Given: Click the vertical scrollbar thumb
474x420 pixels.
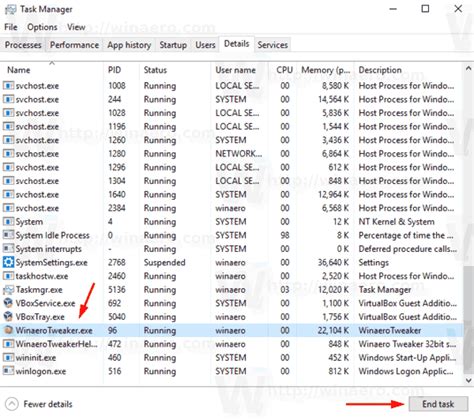Looking at the screenshot, I should tap(468, 321).
